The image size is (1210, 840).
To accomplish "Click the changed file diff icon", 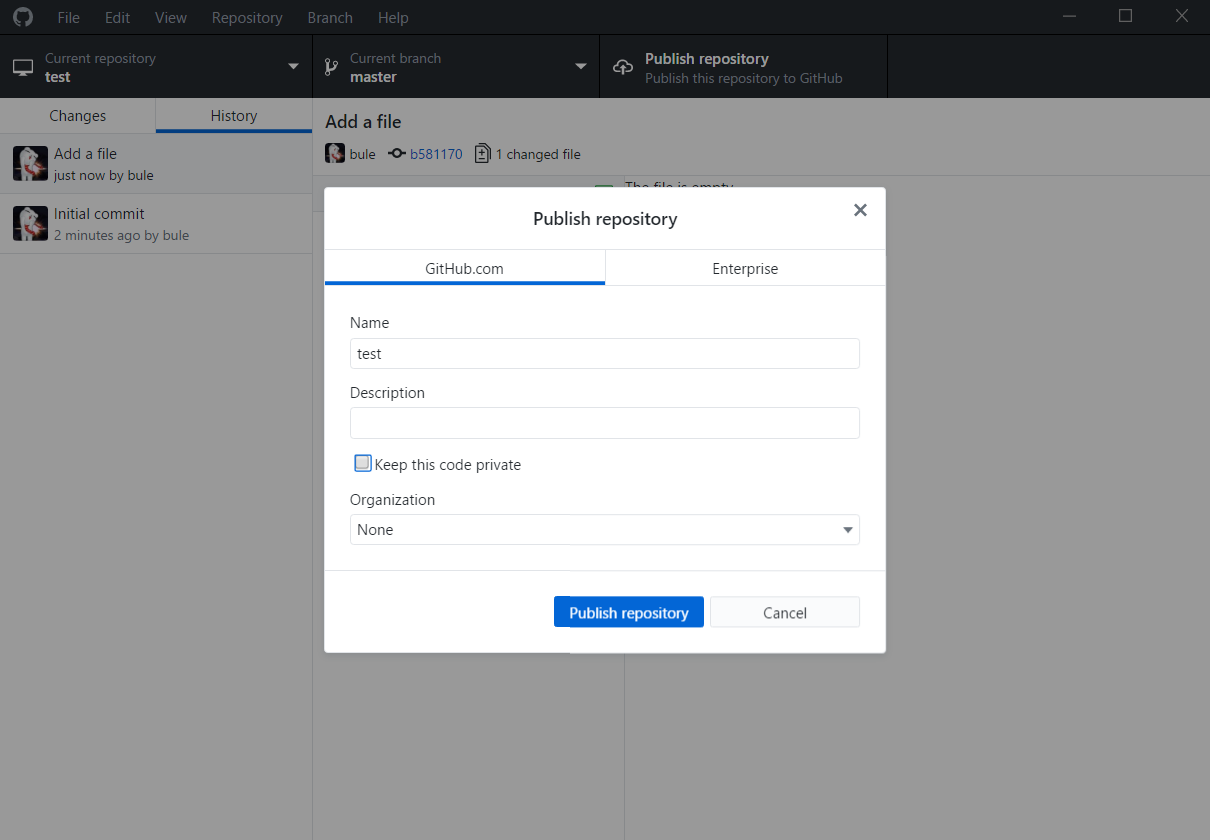I will (483, 153).
